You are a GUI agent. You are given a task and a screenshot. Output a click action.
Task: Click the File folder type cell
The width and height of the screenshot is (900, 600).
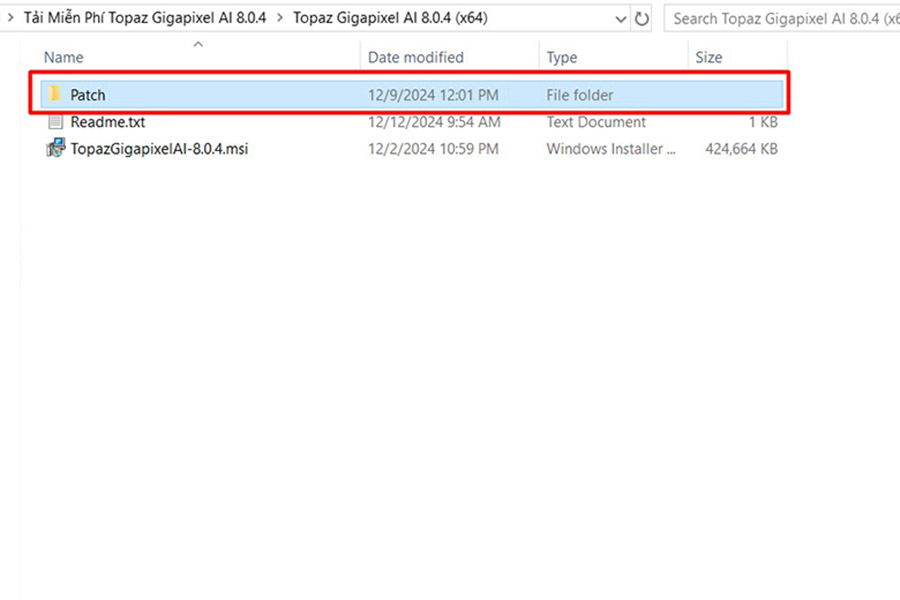point(579,95)
